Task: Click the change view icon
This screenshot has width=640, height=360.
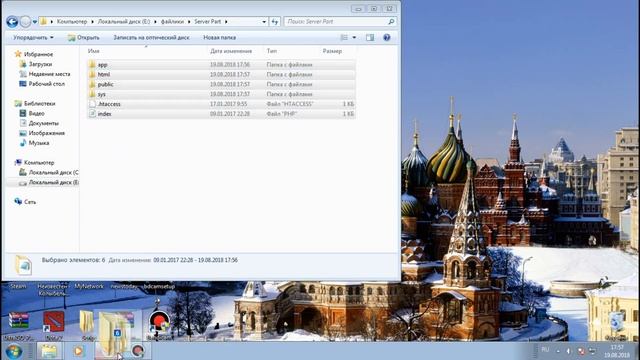Action: point(344,38)
